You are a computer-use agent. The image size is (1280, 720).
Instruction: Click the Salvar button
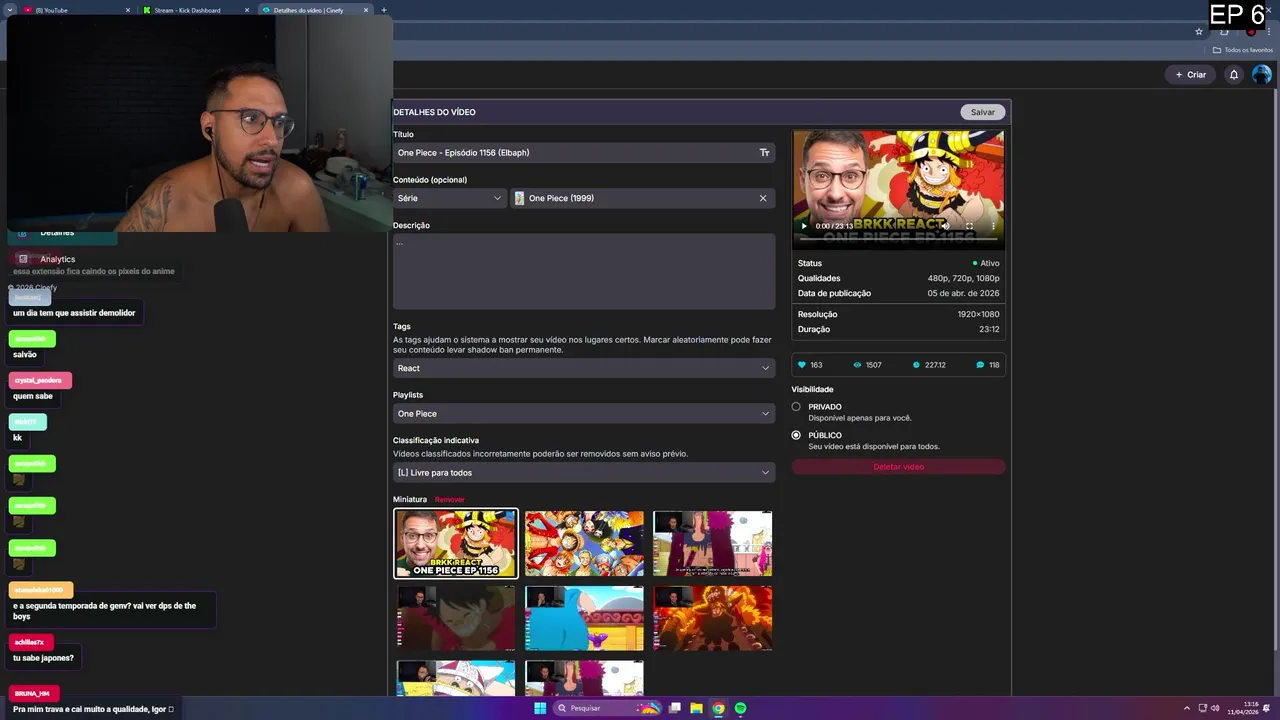983,112
